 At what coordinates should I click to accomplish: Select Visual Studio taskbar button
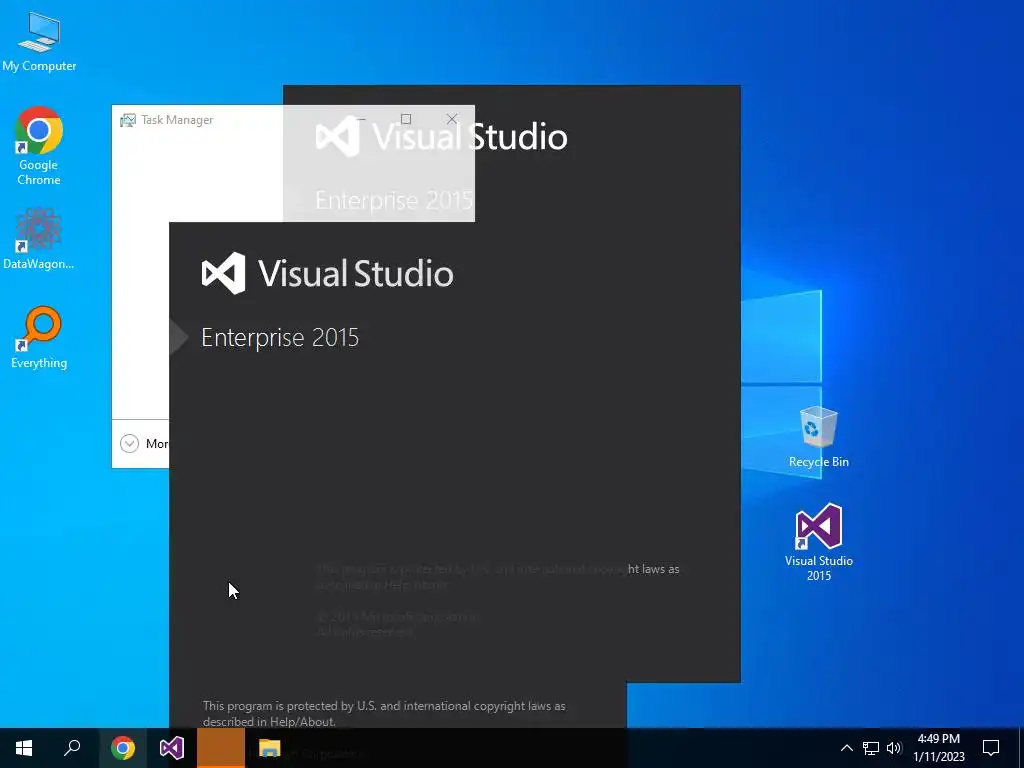[172, 748]
